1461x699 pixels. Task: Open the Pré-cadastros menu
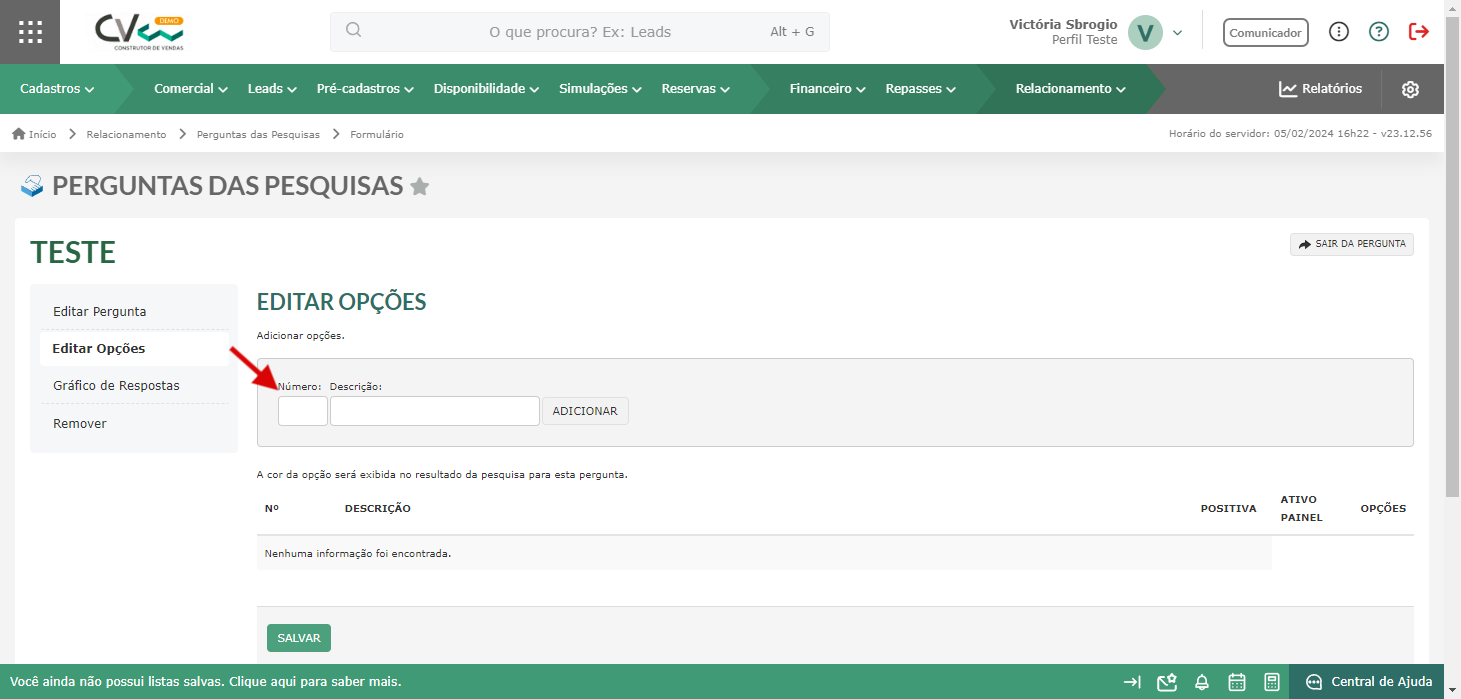click(365, 89)
